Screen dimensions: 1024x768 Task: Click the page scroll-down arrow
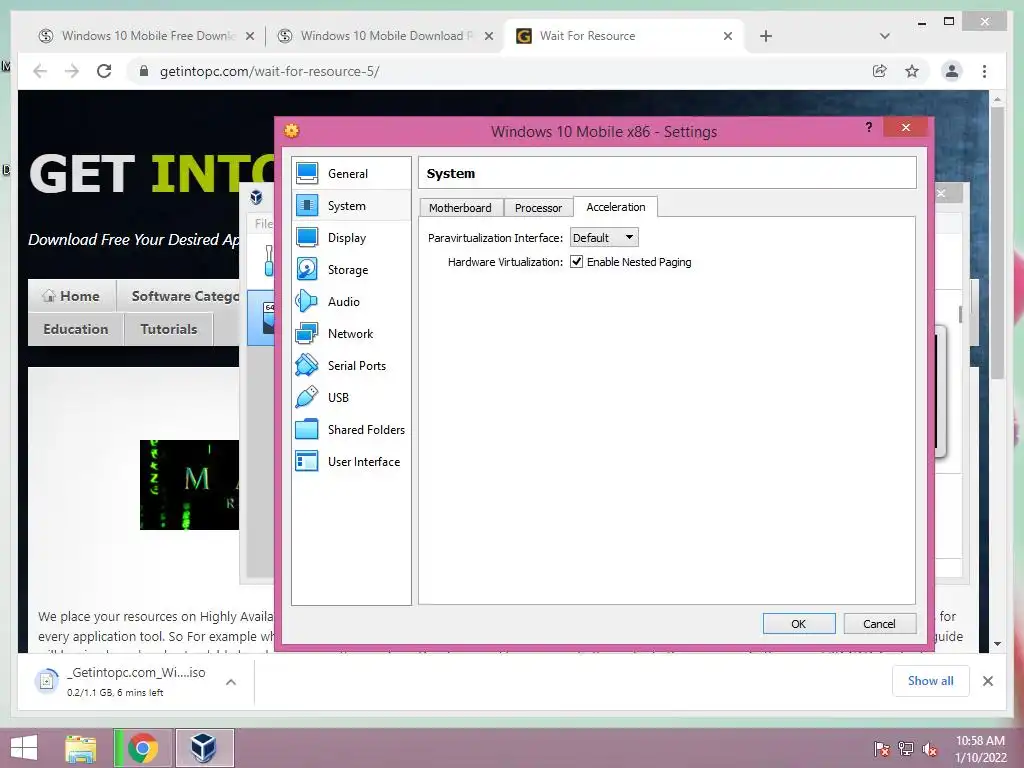pos(997,644)
